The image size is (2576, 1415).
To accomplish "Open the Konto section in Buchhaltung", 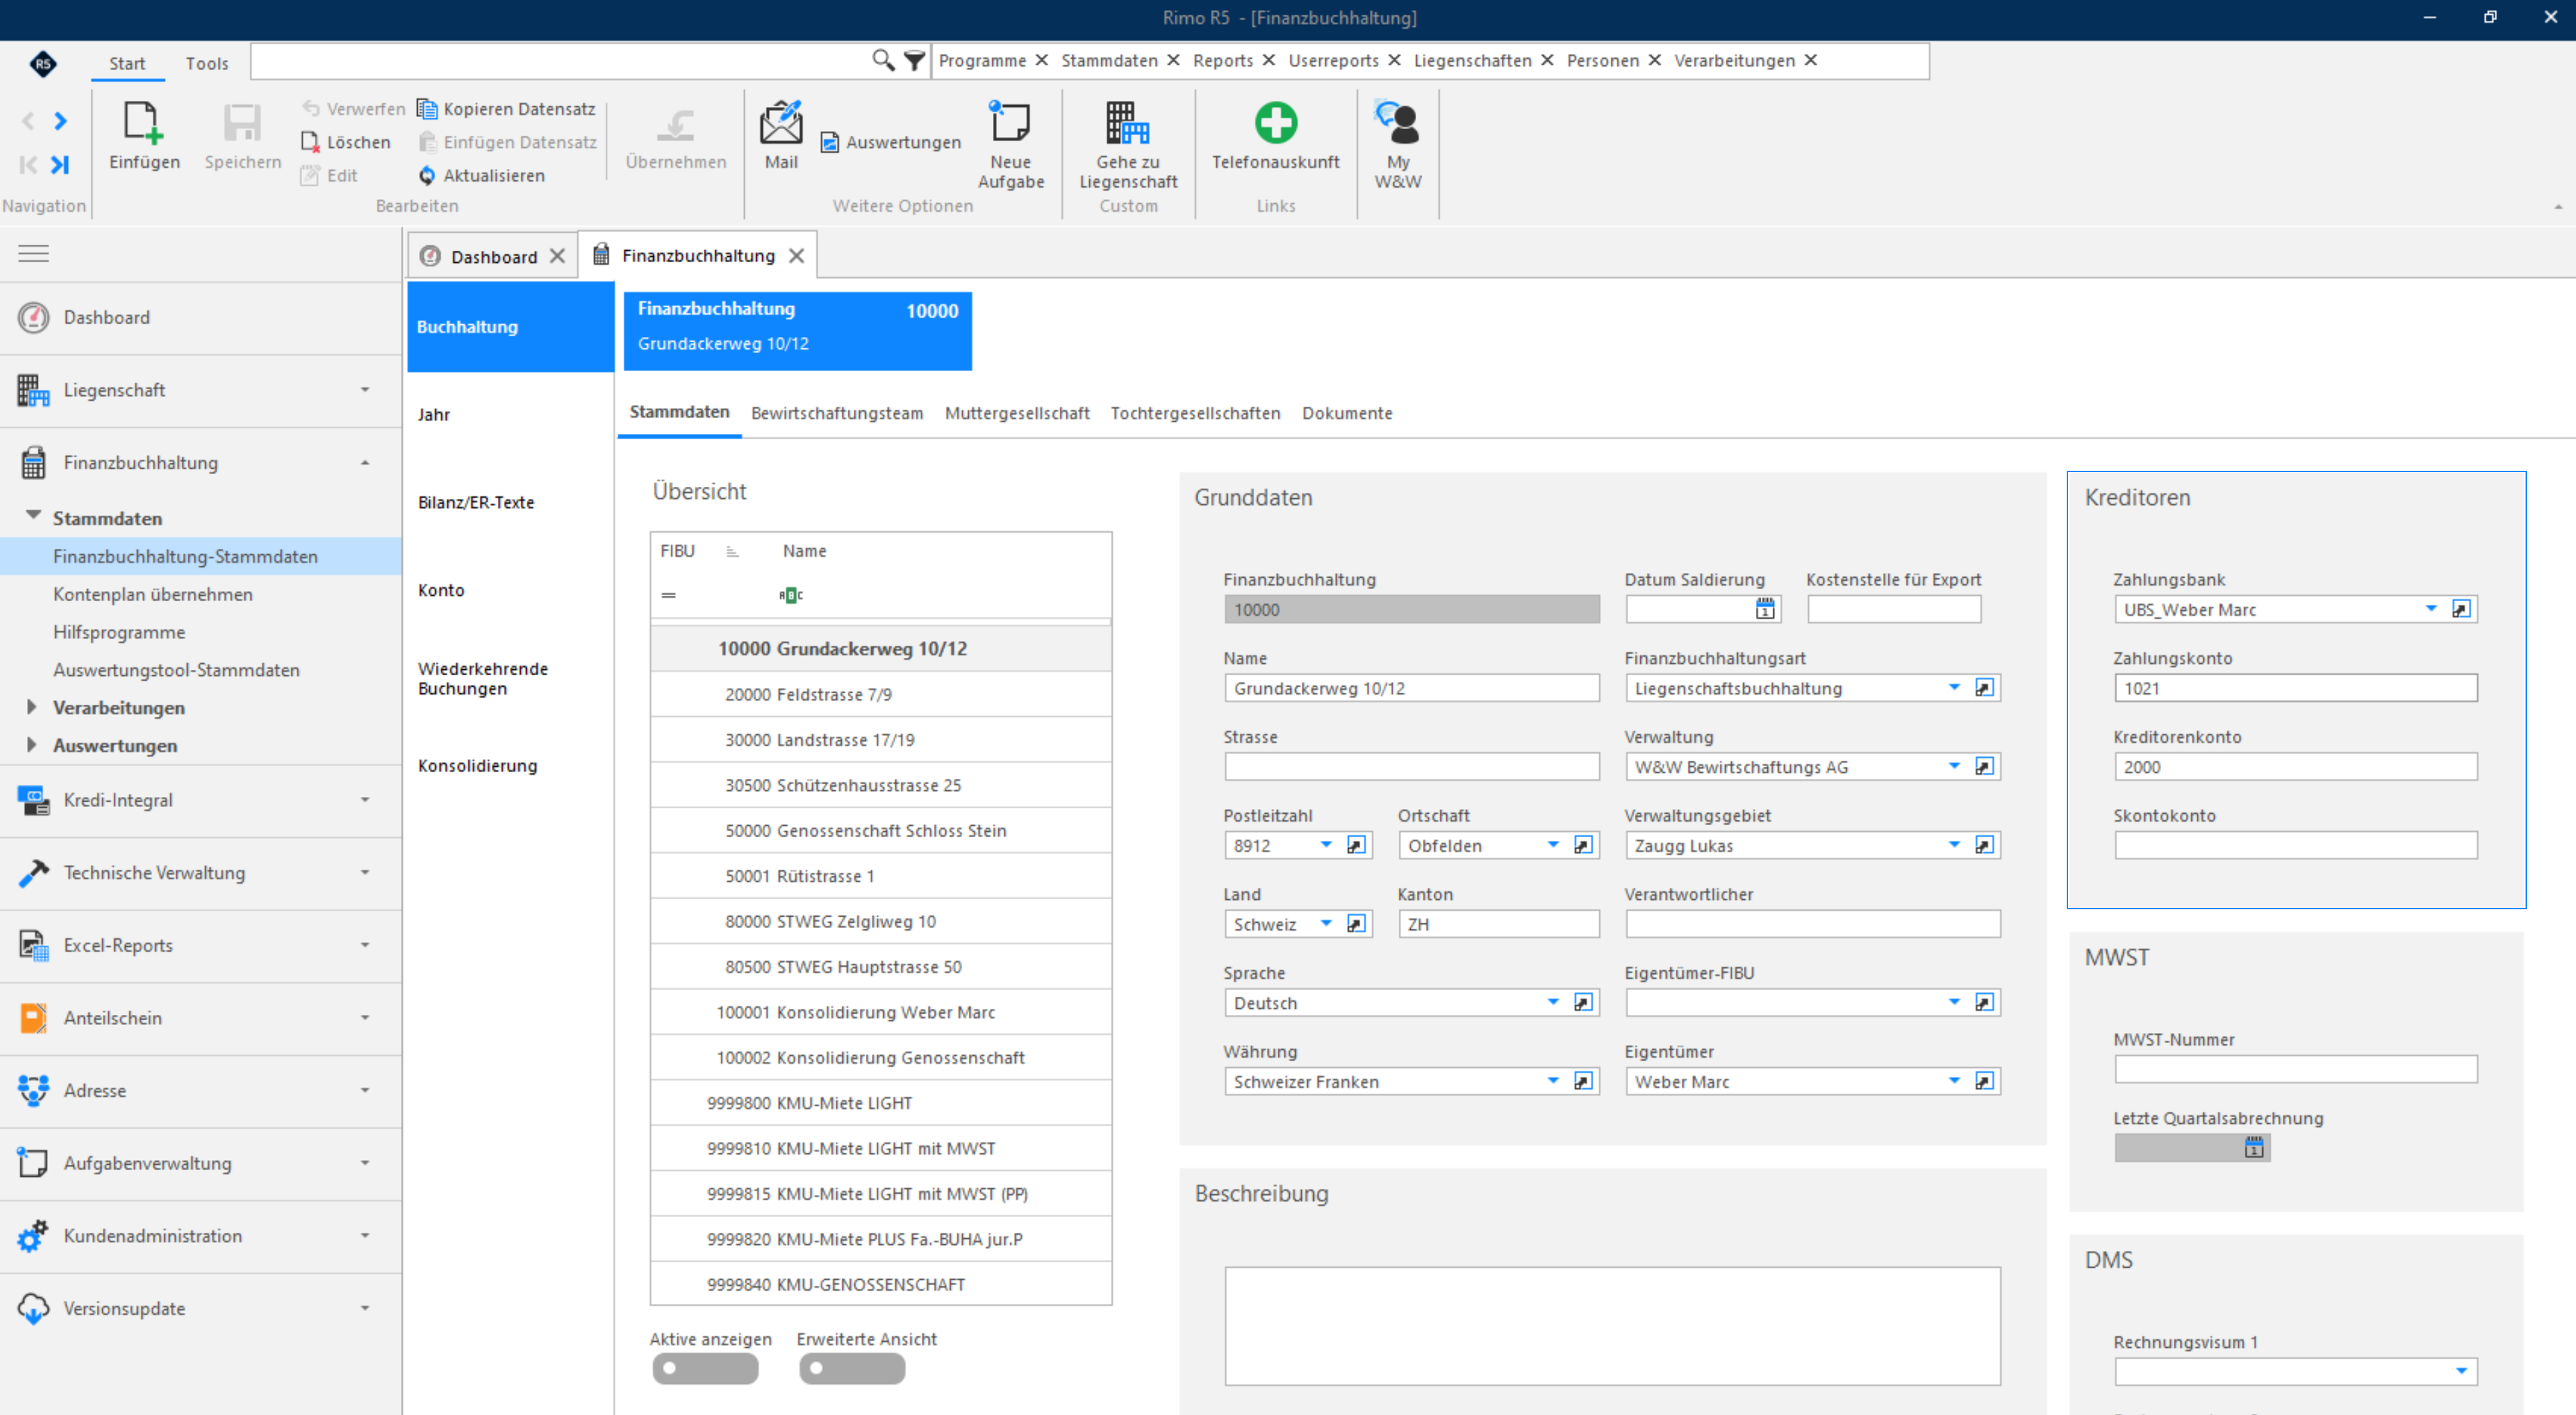I will click(441, 590).
